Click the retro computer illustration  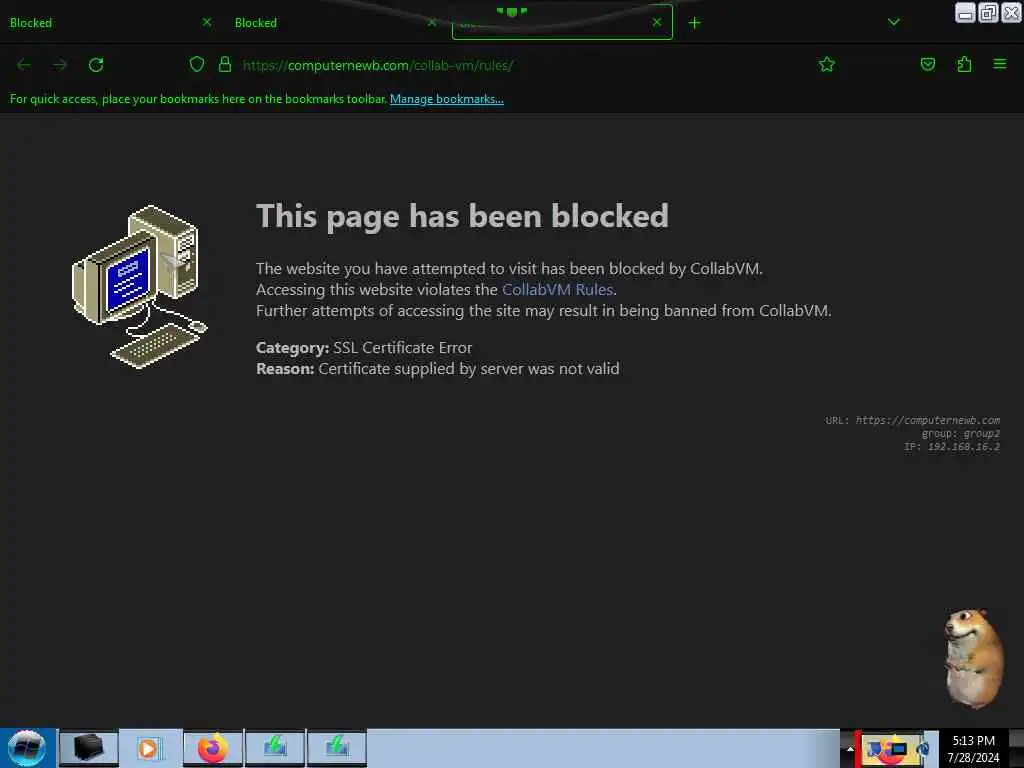pyautogui.click(x=139, y=286)
